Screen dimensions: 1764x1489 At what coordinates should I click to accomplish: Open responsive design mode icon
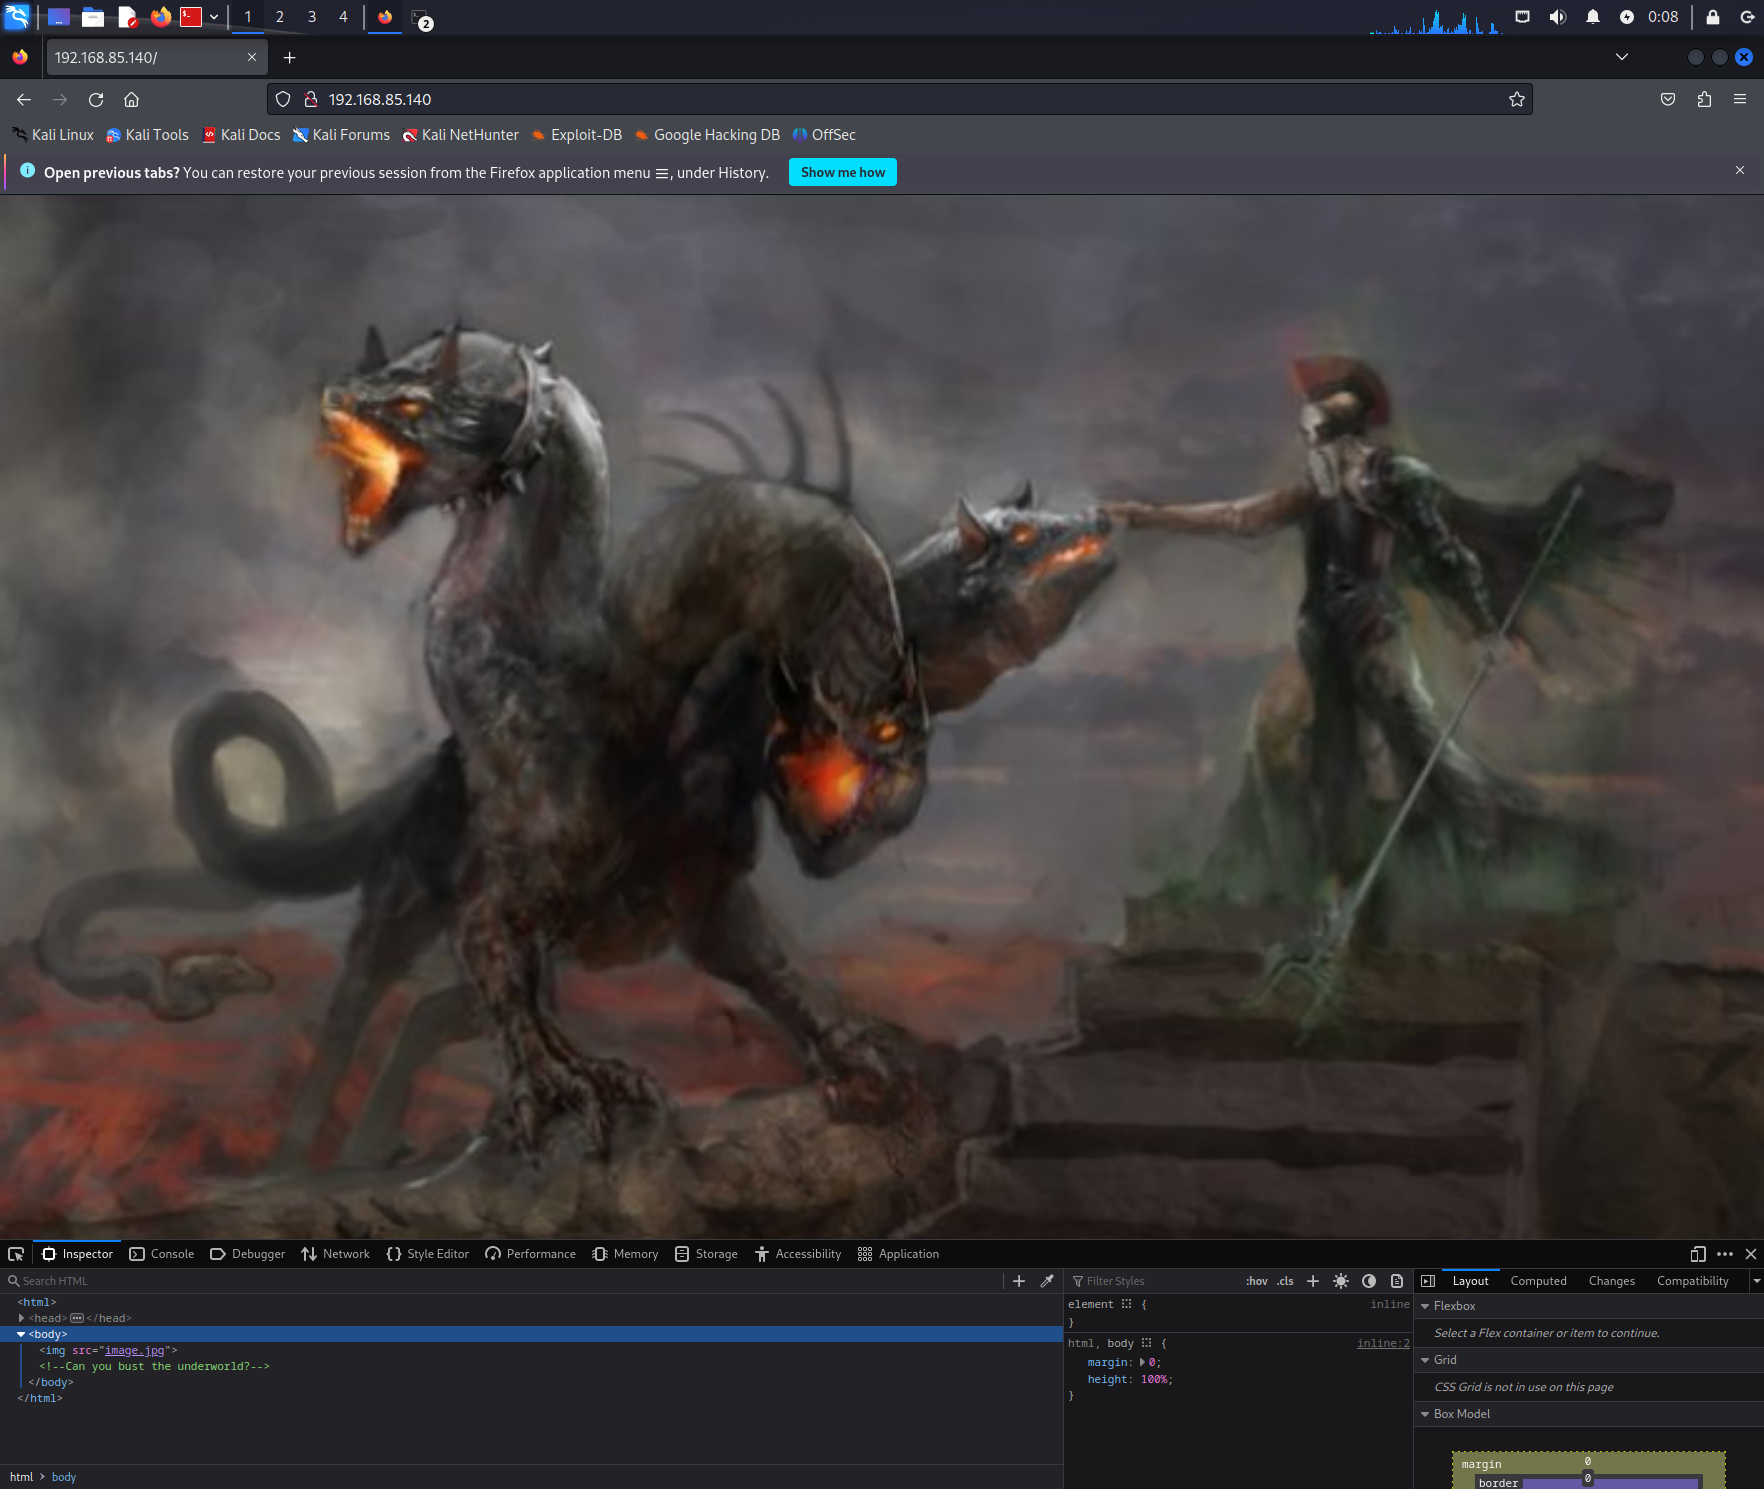(1697, 1254)
